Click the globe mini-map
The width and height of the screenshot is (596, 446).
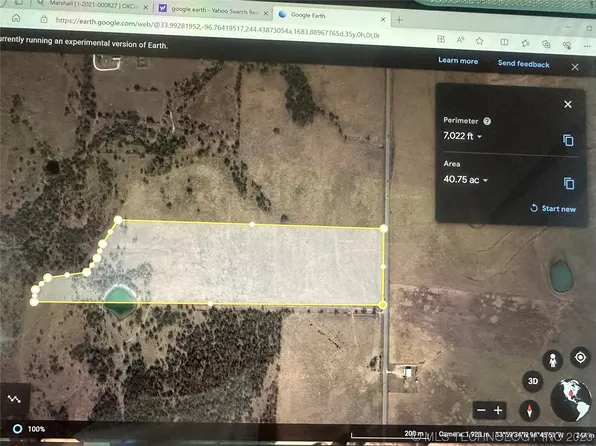click(x=571, y=400)
